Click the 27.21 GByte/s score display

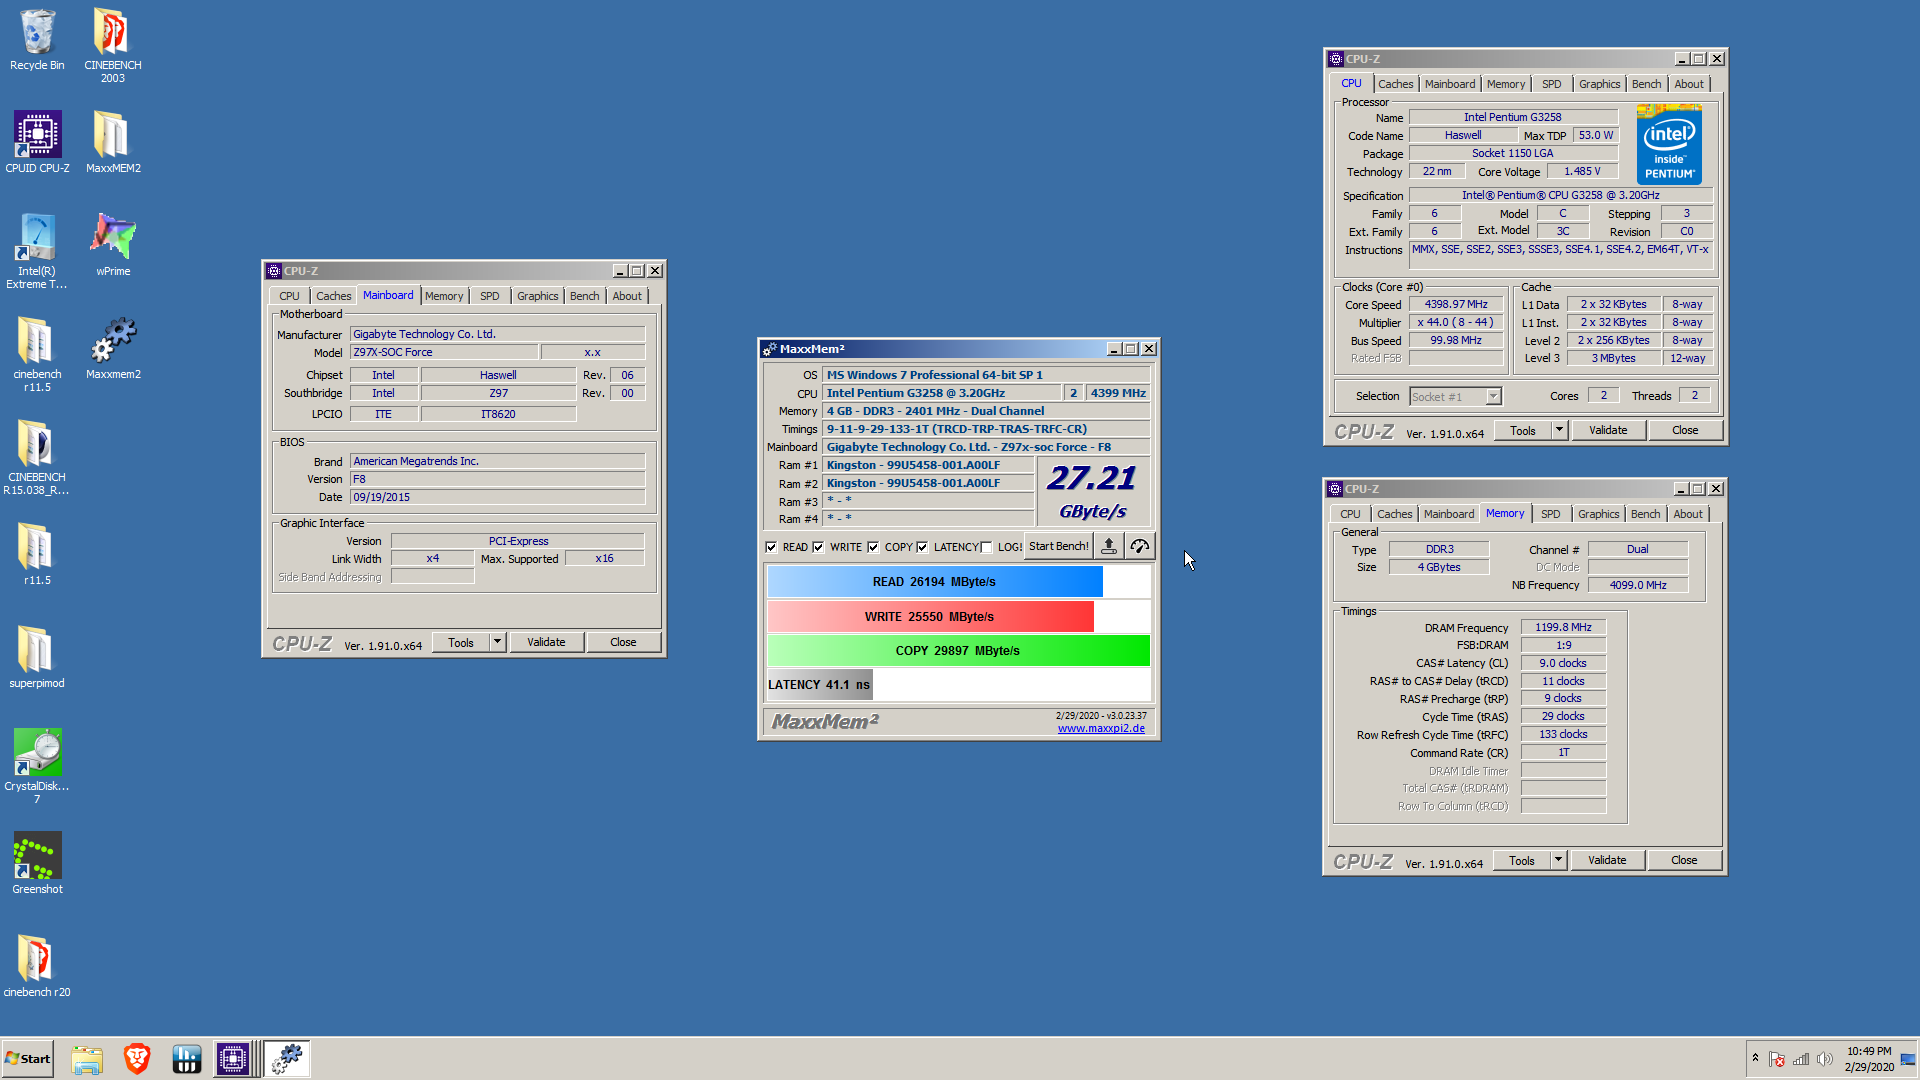1092,492
